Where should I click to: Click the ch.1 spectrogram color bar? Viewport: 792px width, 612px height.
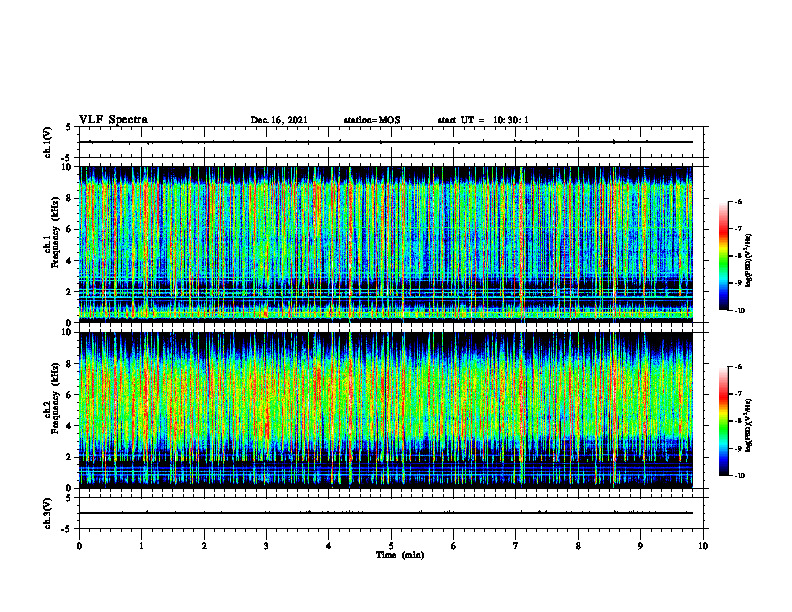pos(723,256)
